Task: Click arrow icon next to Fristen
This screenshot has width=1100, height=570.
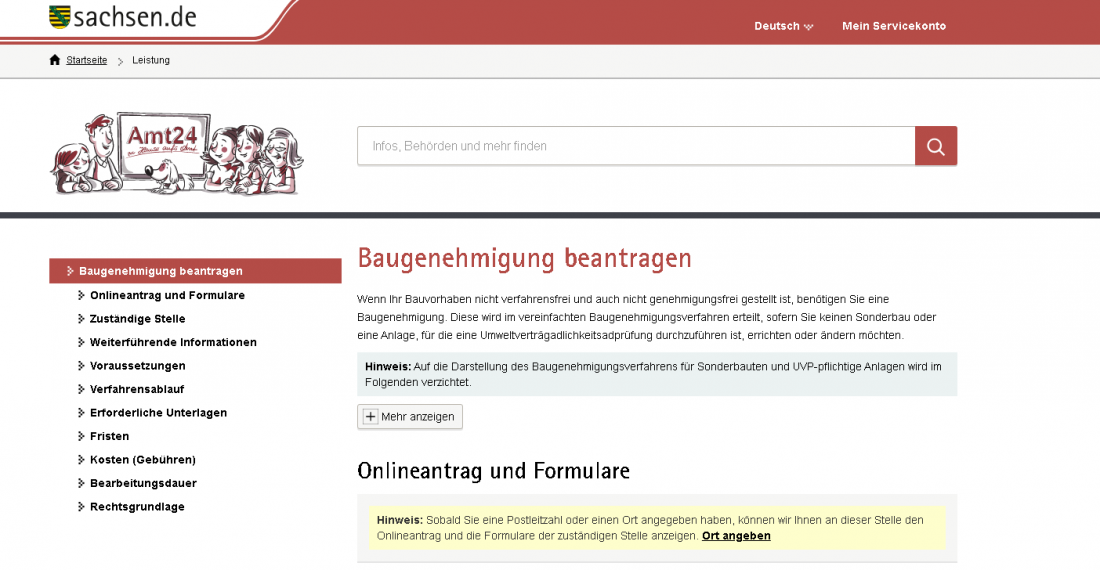Action: [81, 436]
